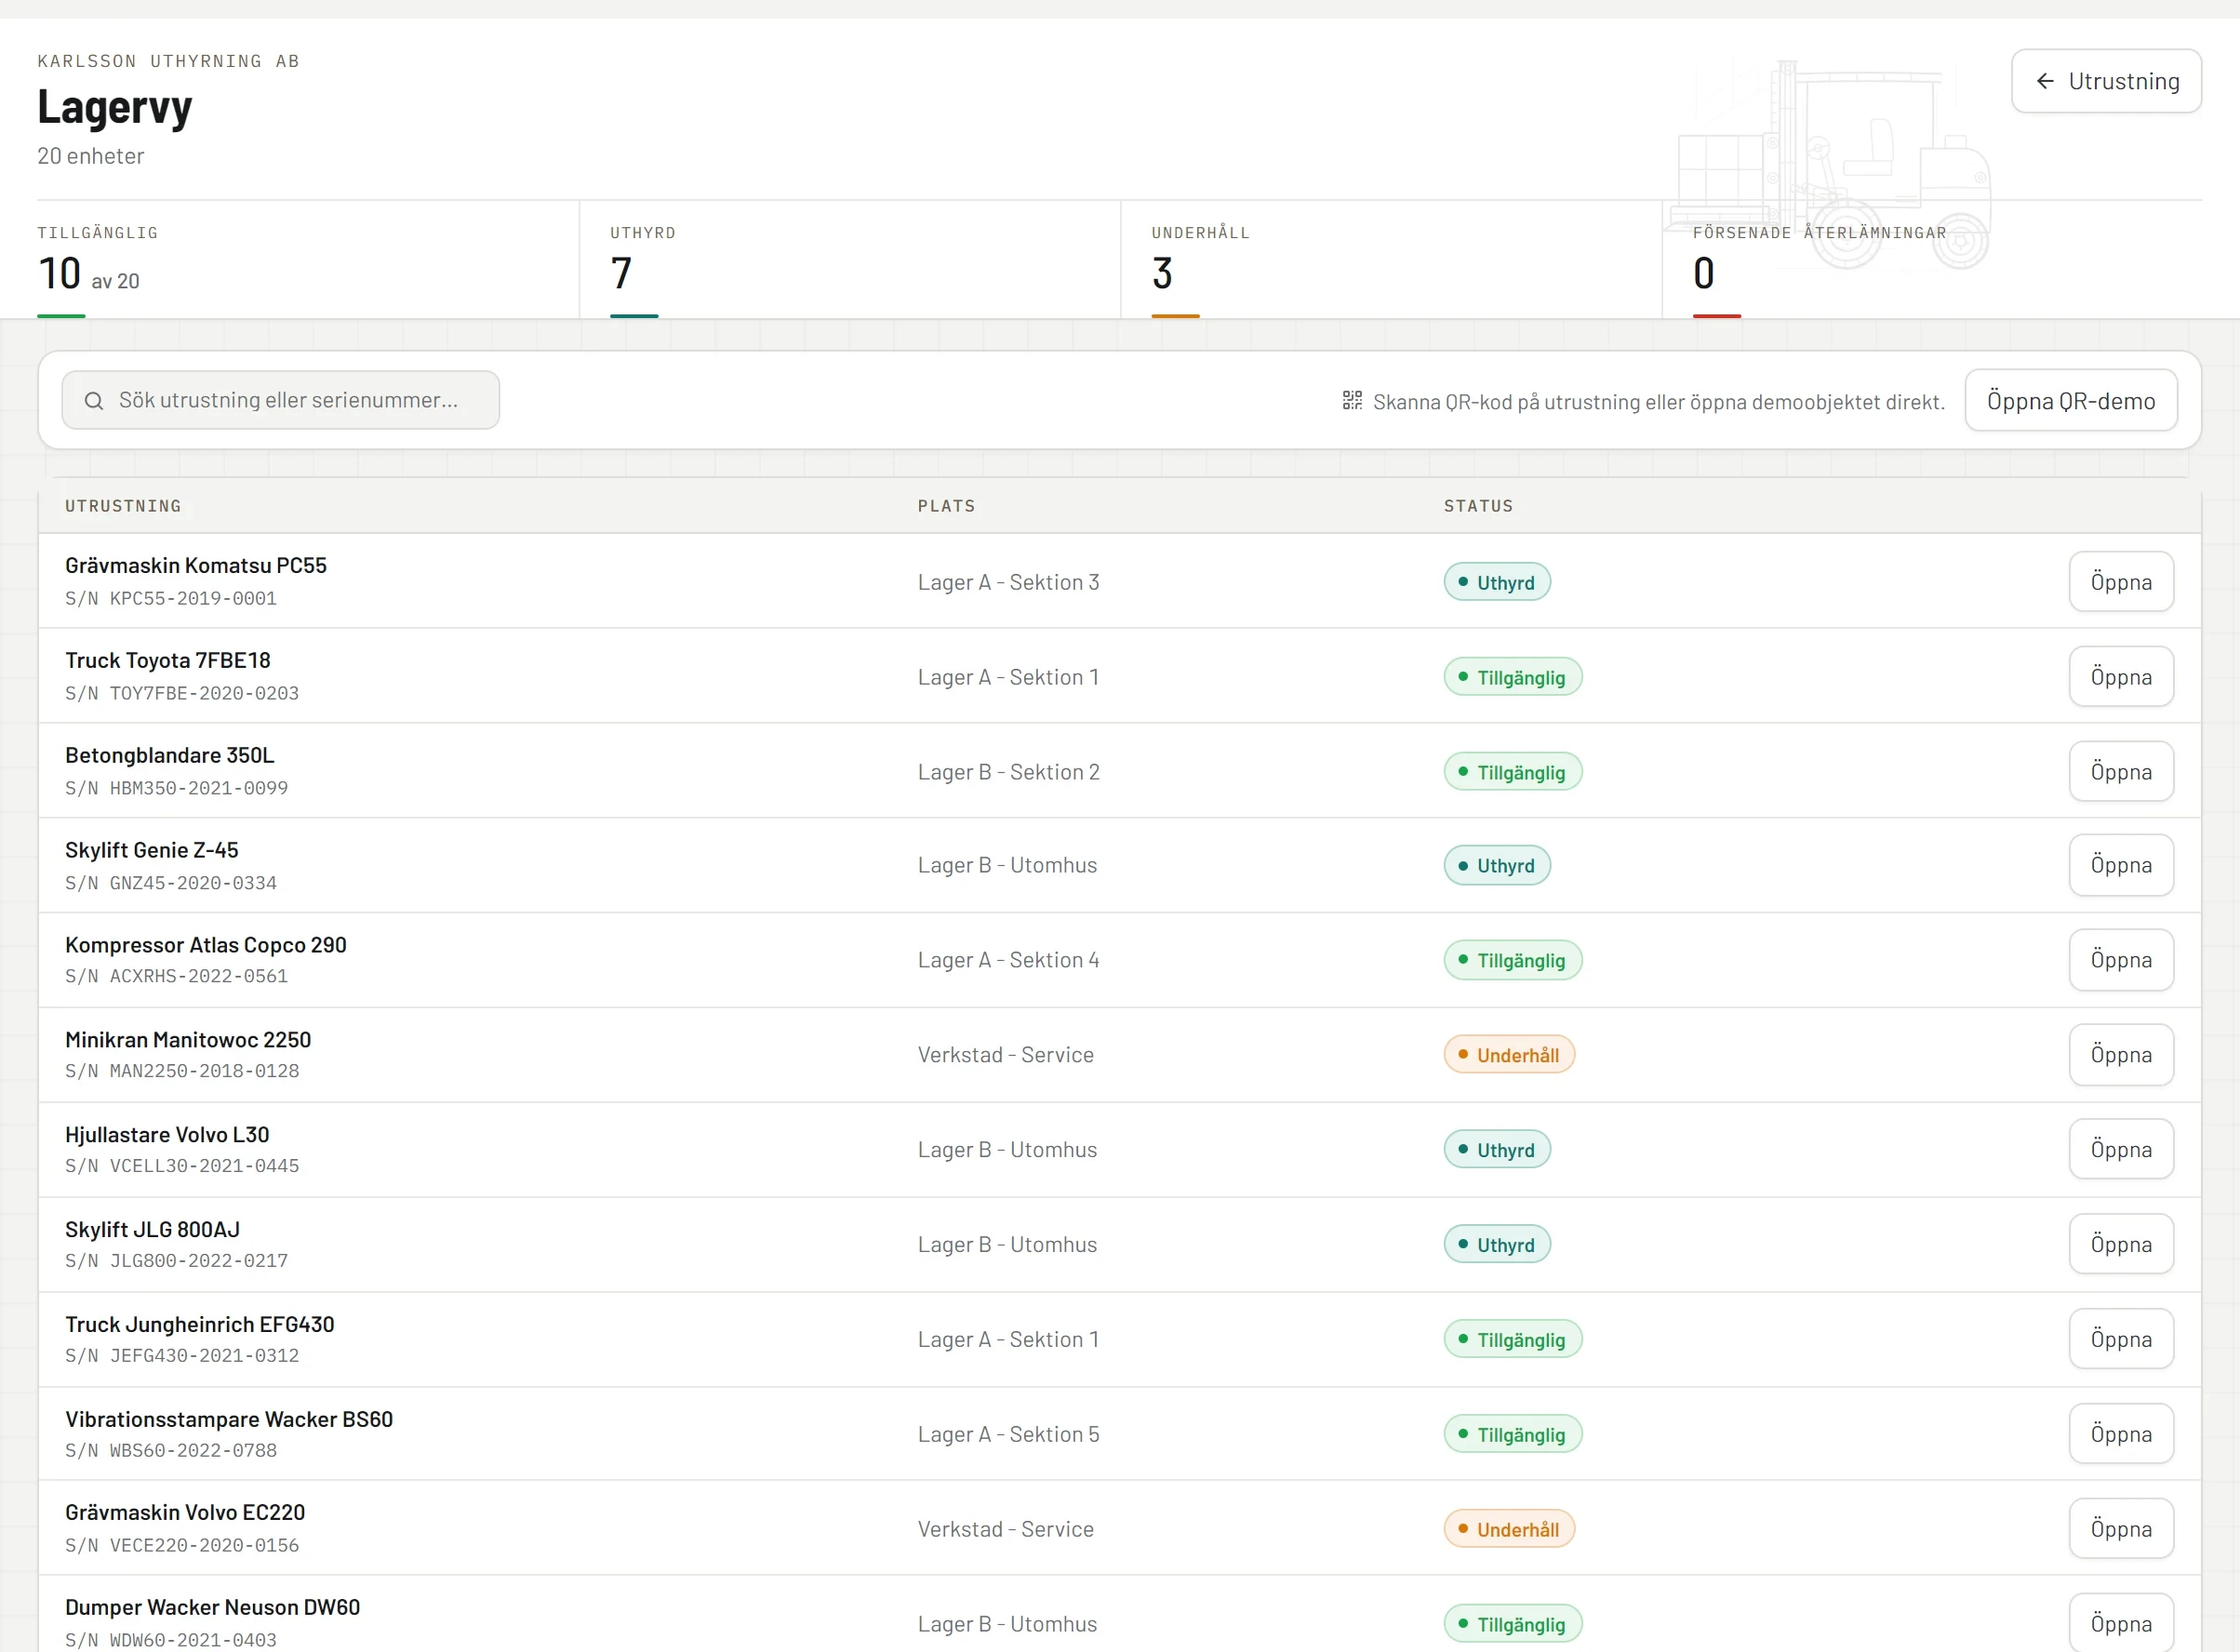This screenshot has height=1652, width=2240.
Task: Open Betongblandare 350L details
Action: tap(2121, 772)
